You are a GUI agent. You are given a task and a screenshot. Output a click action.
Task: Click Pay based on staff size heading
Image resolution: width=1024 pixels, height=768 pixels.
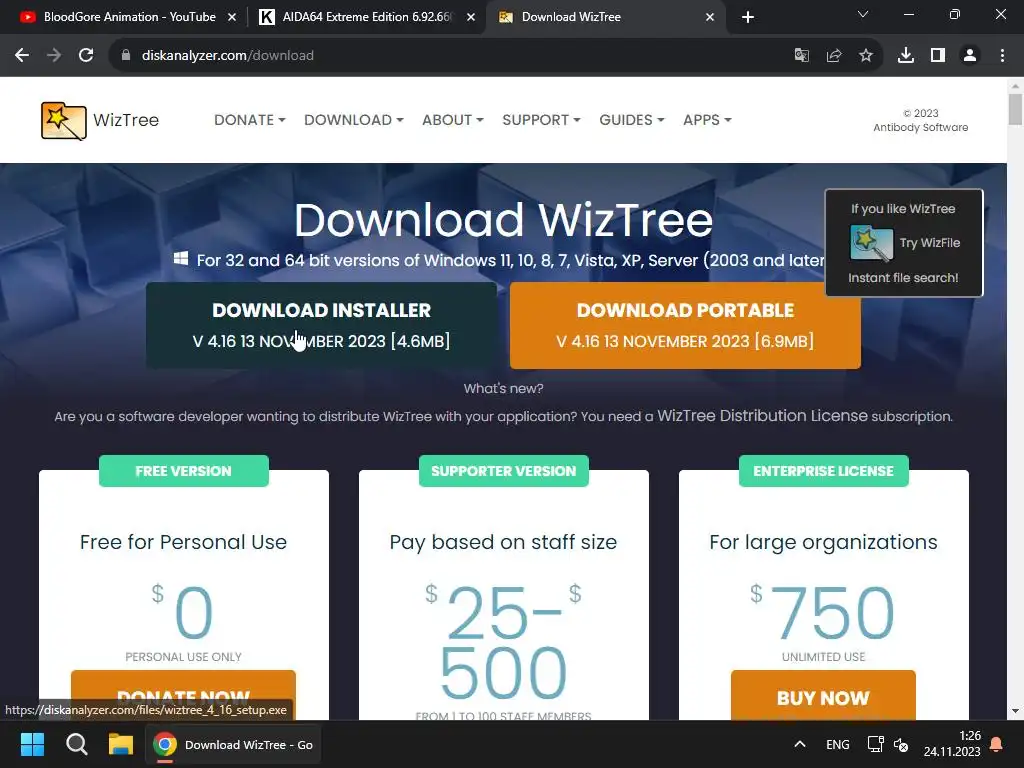click(x=504, y=542)
